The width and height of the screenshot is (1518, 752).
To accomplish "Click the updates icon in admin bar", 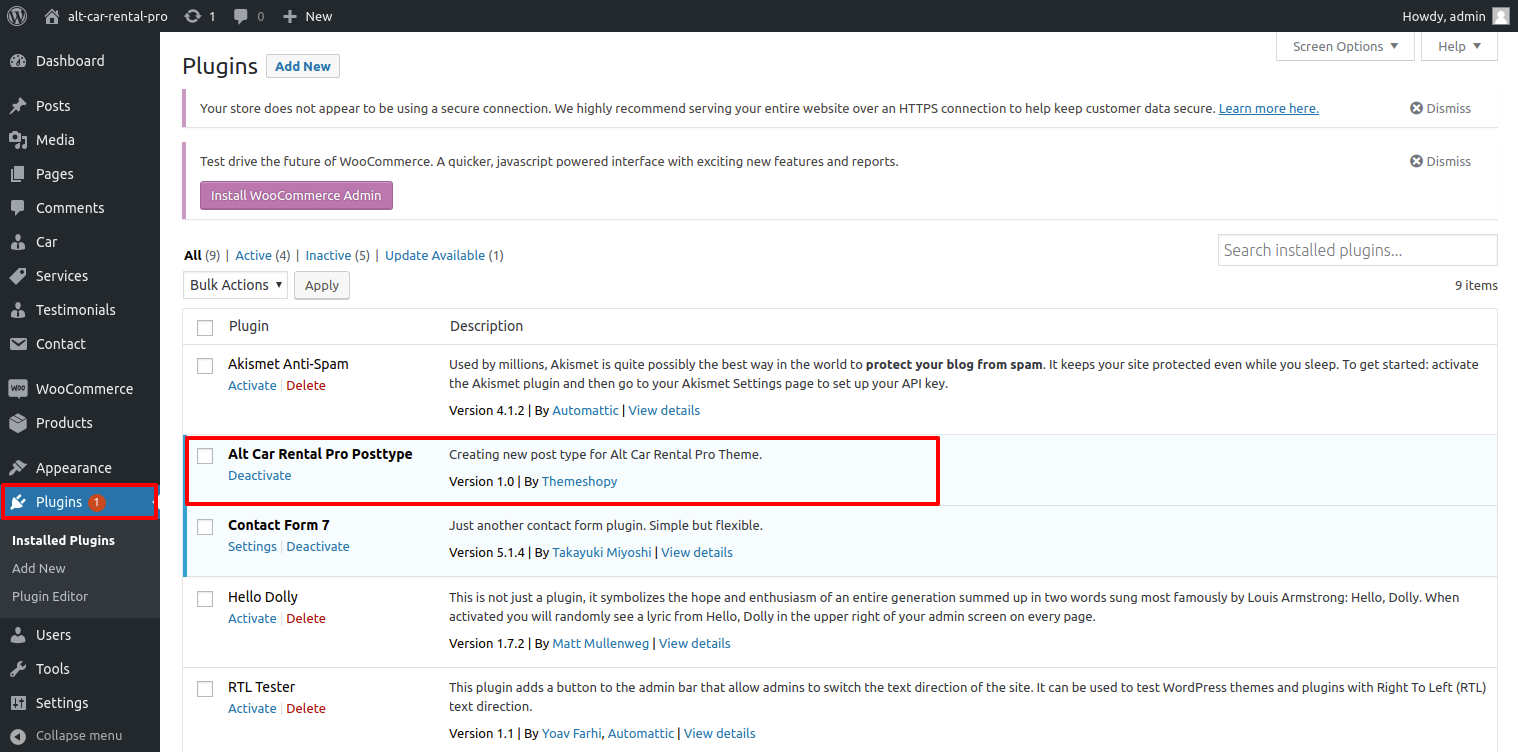I will 193,16.
